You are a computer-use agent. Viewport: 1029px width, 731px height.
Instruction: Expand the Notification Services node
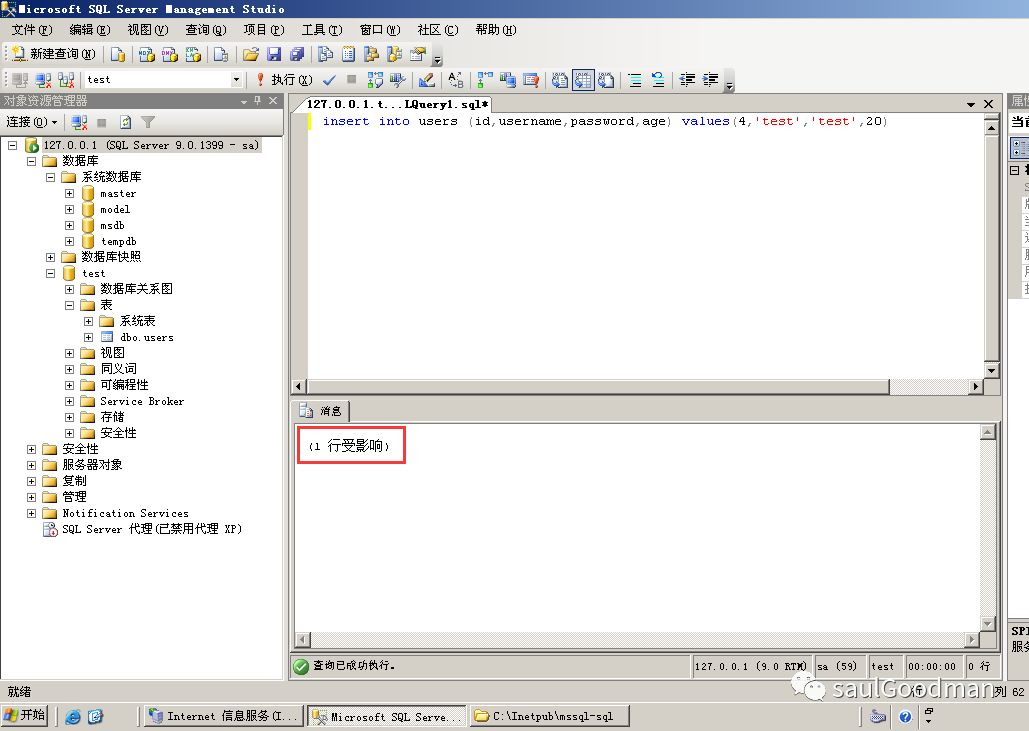[x=32, y=513]
